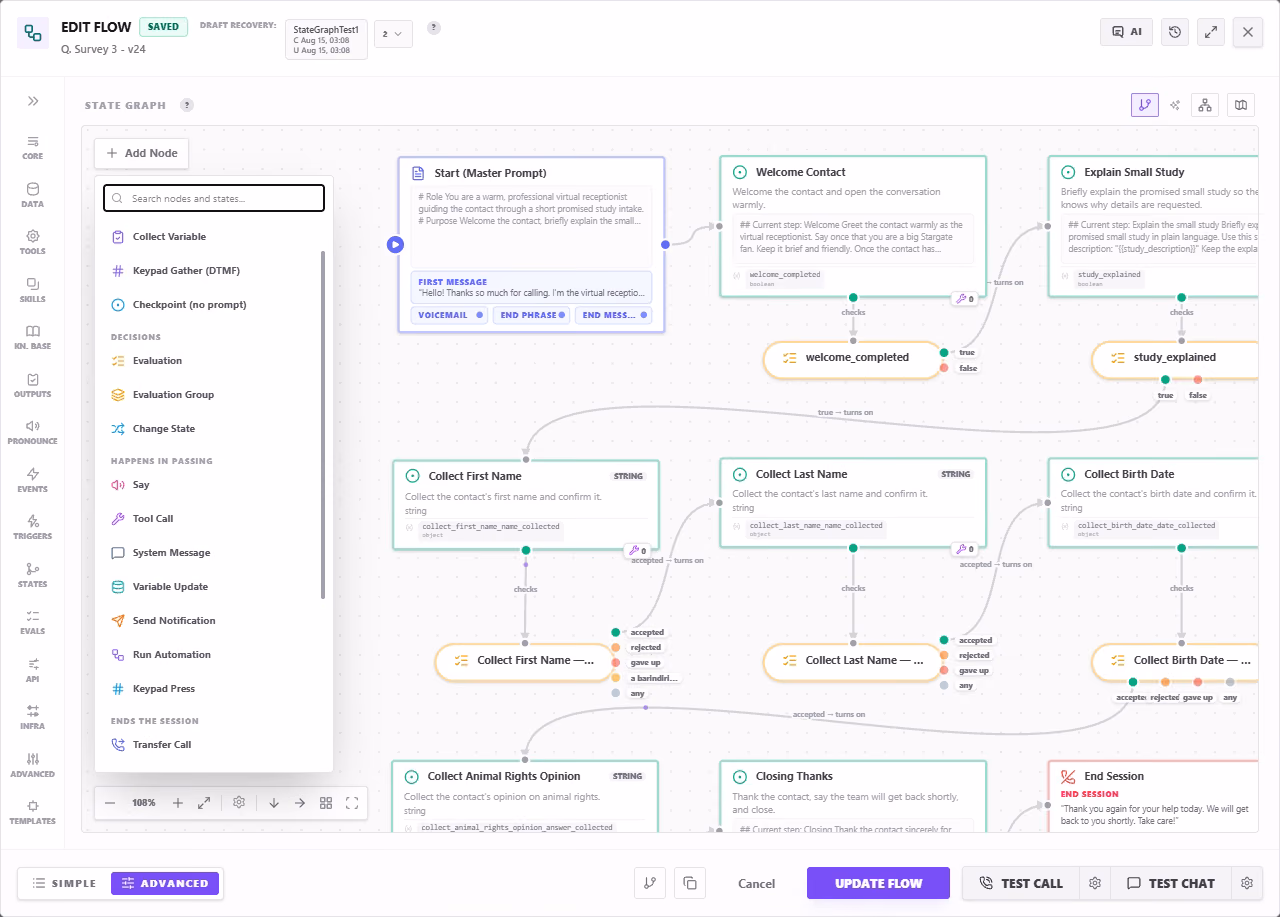Choose Transfer Call from node list

(210, 745)
